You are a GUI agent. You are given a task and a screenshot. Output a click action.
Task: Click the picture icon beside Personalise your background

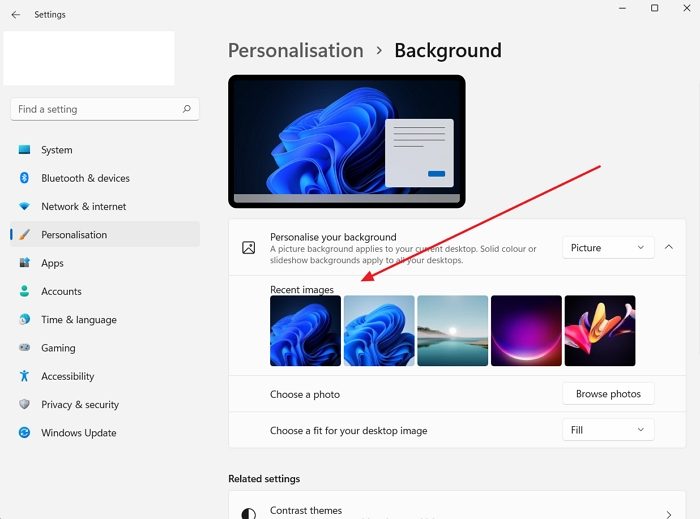click(x=249, y=248)
